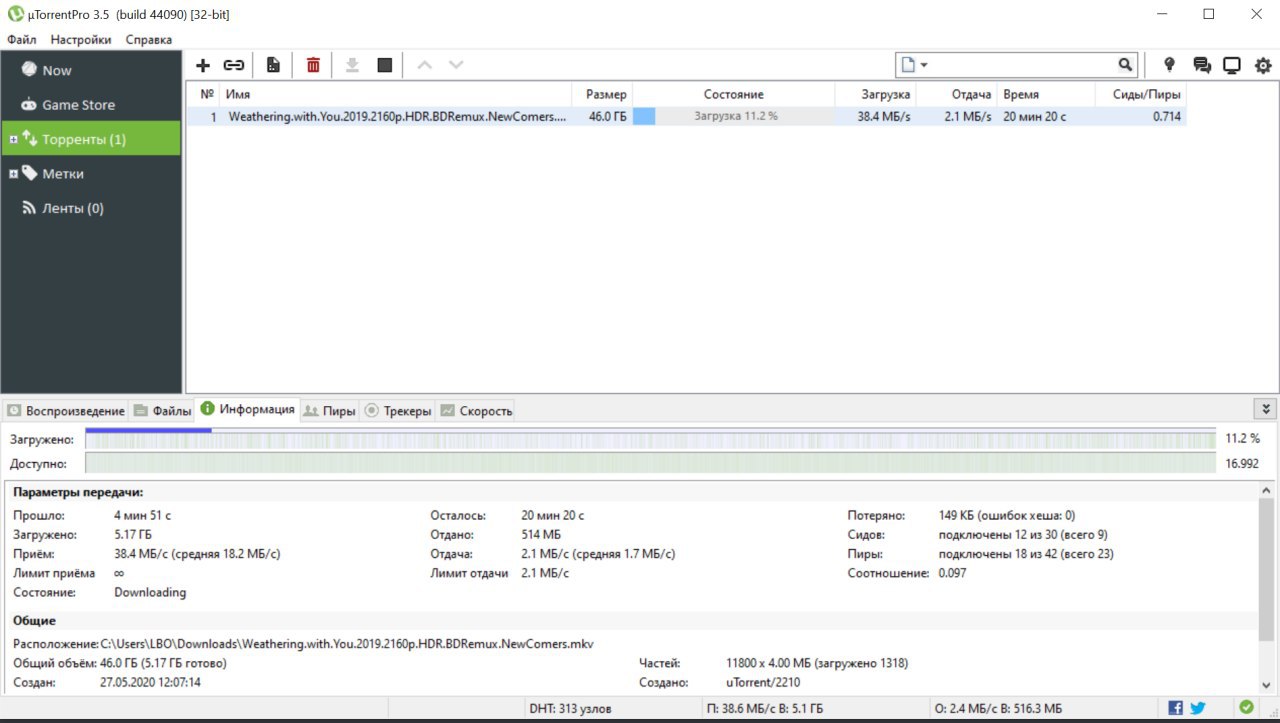Click the Twitter icon in status bar
Screen dimensions: 1280x723
(x=1197, y=708)
